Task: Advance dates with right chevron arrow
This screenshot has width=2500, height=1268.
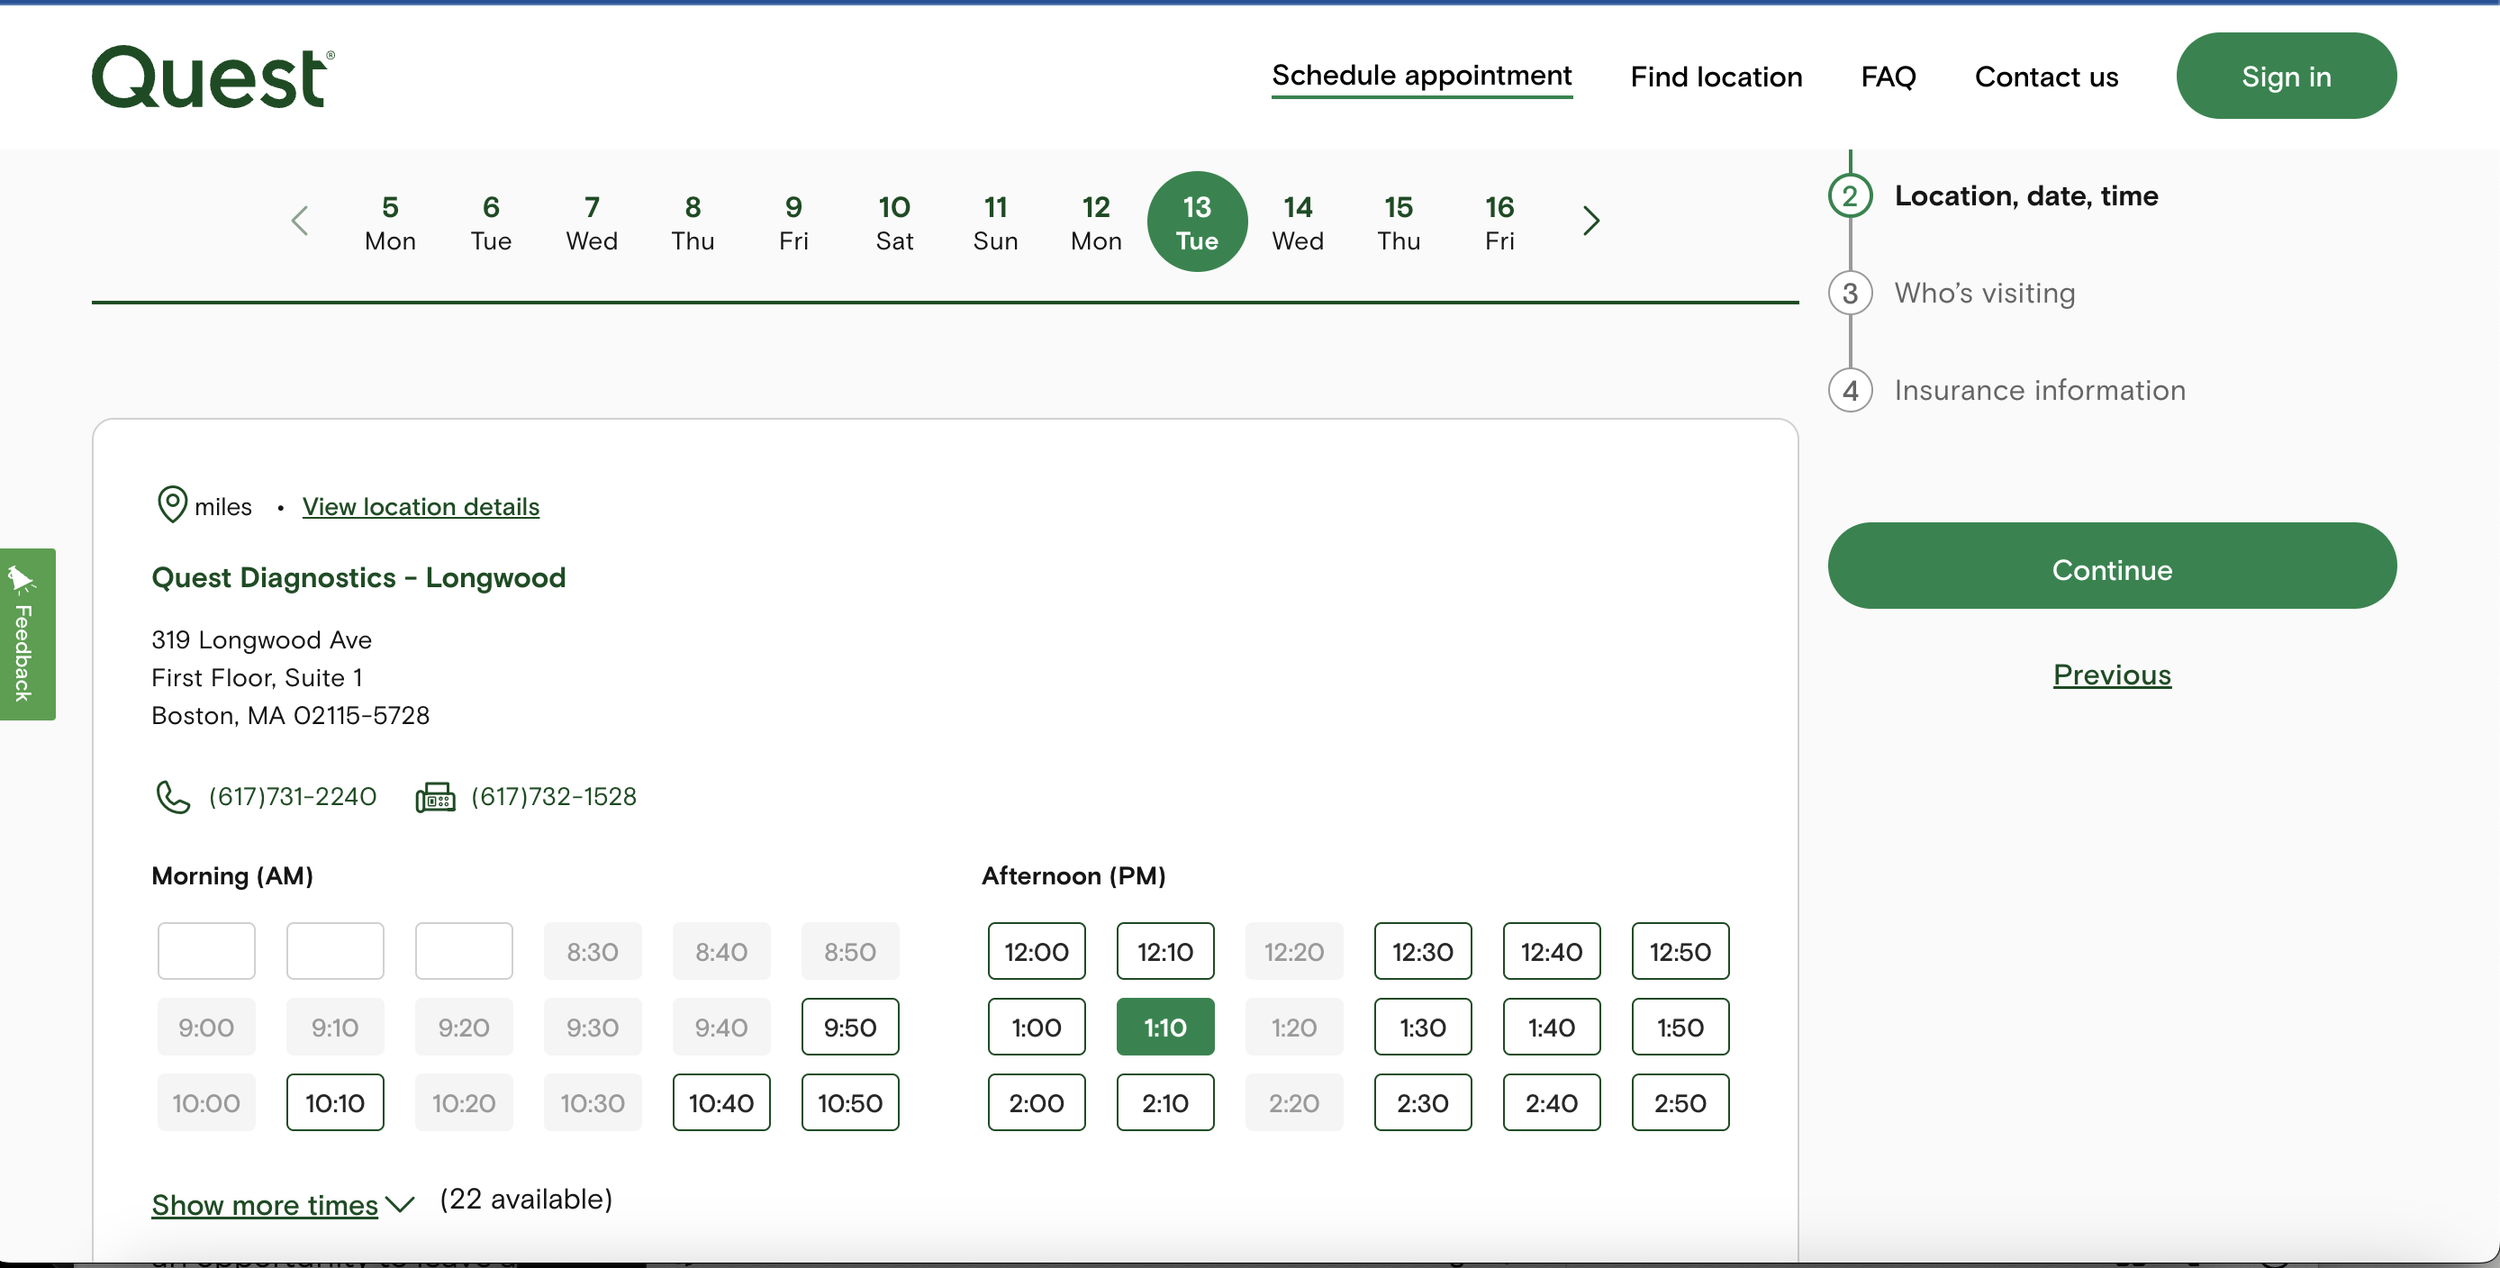Action: point(1591,221)
